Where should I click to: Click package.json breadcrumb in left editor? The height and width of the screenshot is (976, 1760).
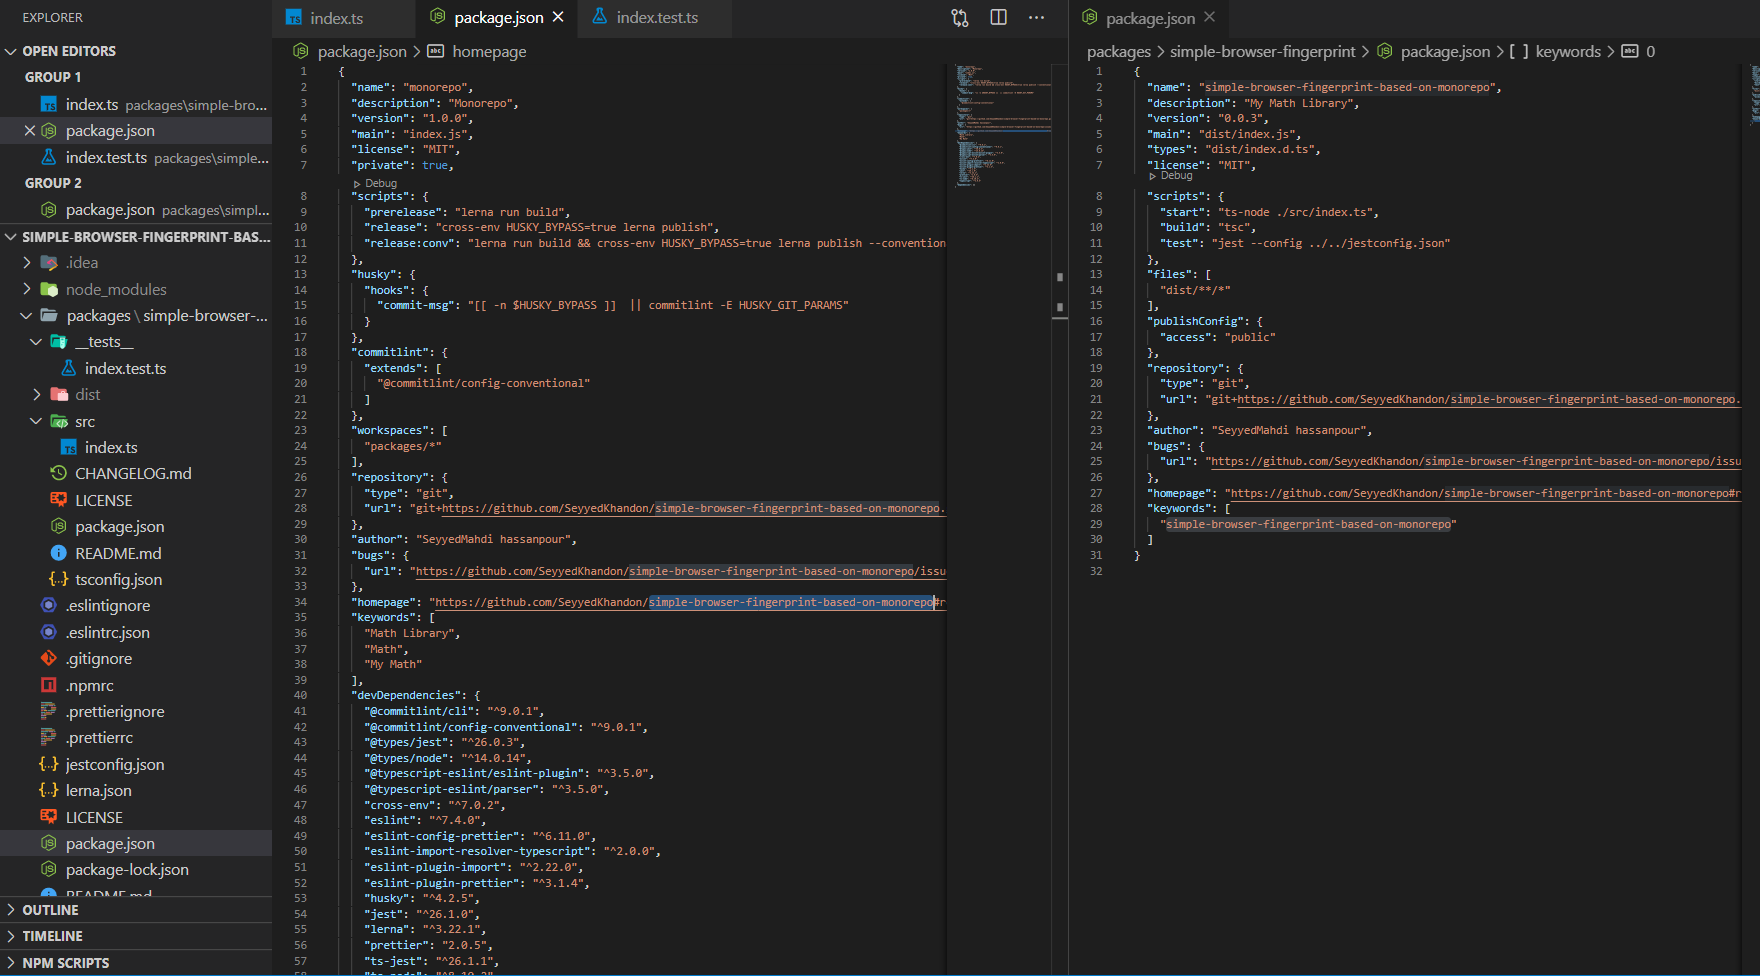click(362, 51)
